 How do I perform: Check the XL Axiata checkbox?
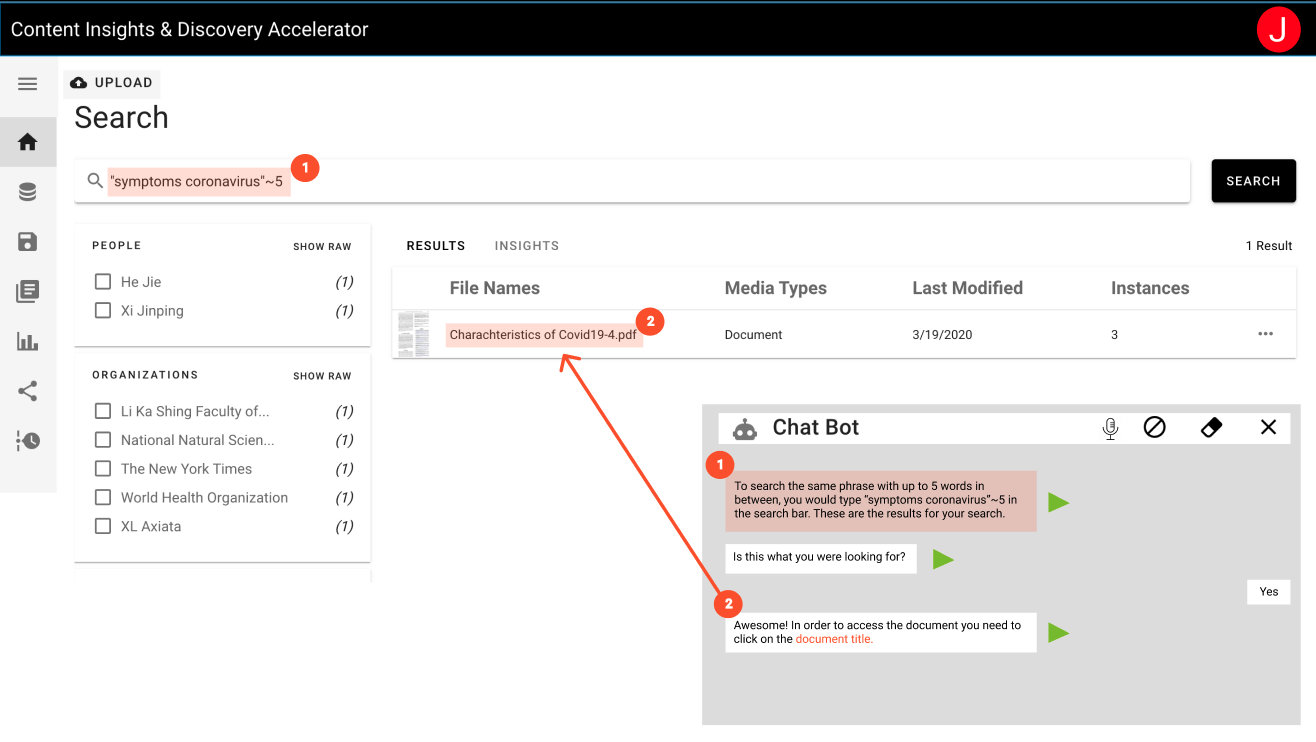click(102, 526)
